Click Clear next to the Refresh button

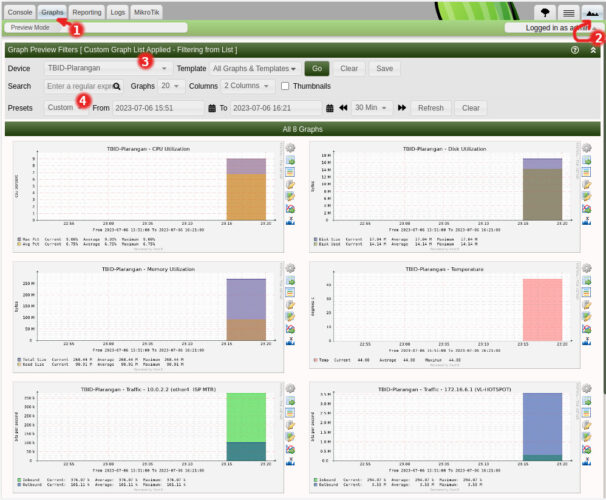pos(471,108)
